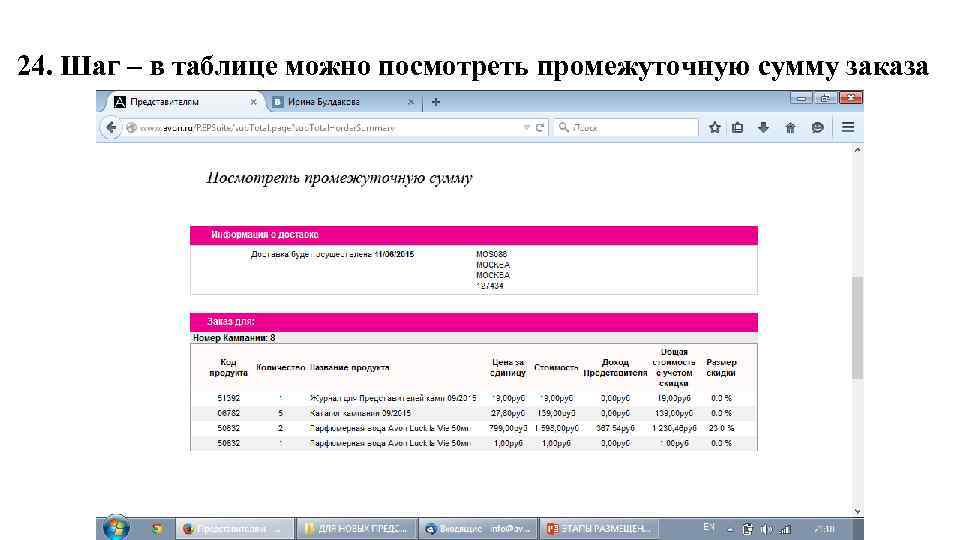960x540 pixels.
Task: Click product code 08782
Action: coord(228,413)
